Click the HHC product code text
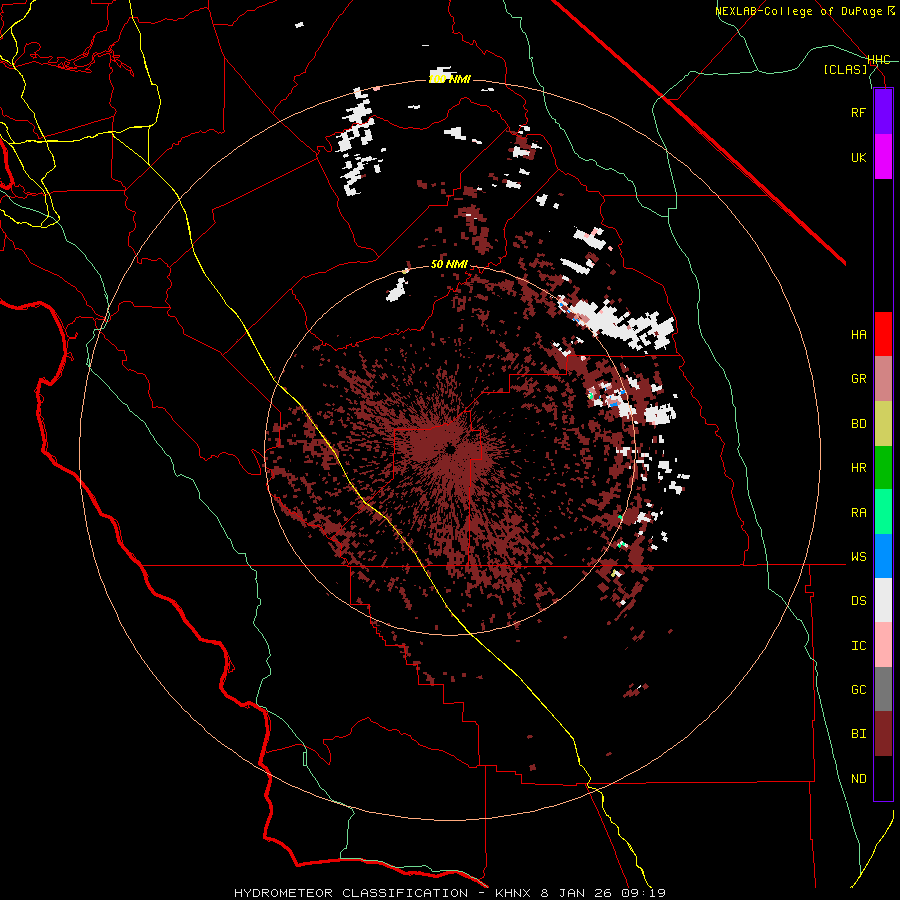 pos(879,60)
